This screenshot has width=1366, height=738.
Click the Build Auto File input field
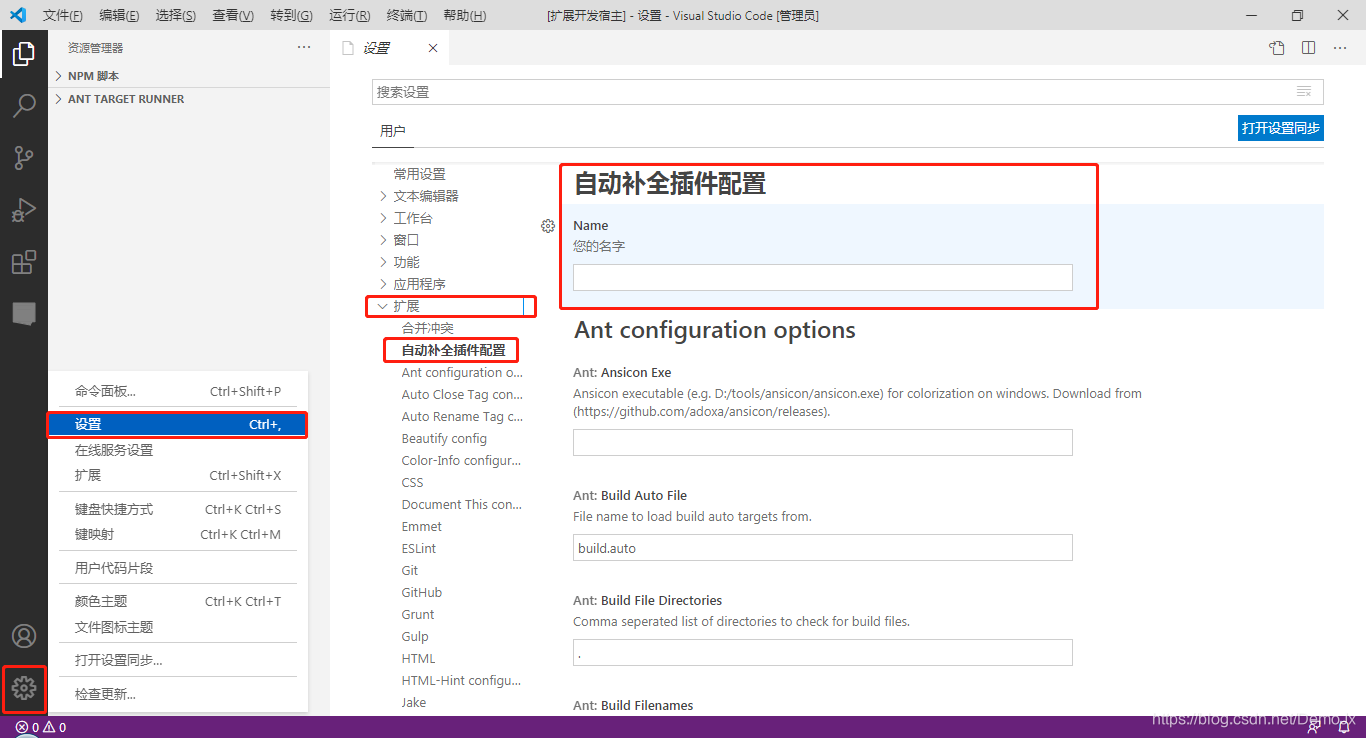823,547
